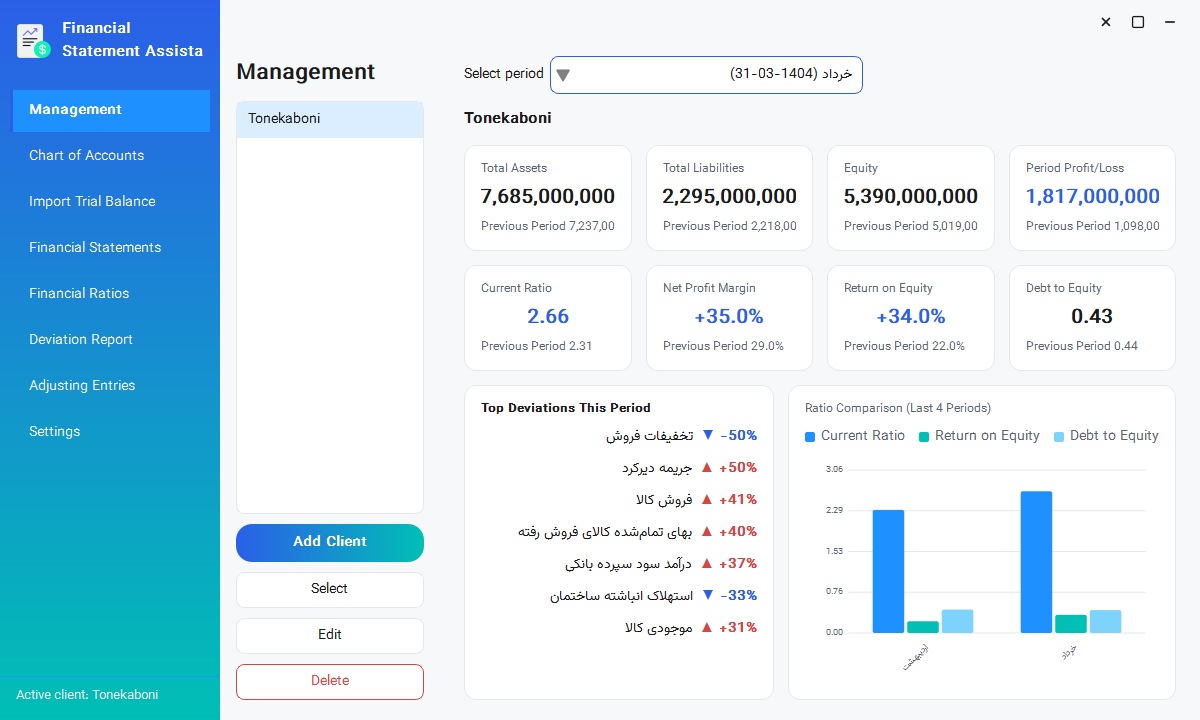This screenshot has height=720, width=1200.
Task: Click 'Ratio Comparison (Last 4 Periods)' chart title
Action: [x=898, y=408]
